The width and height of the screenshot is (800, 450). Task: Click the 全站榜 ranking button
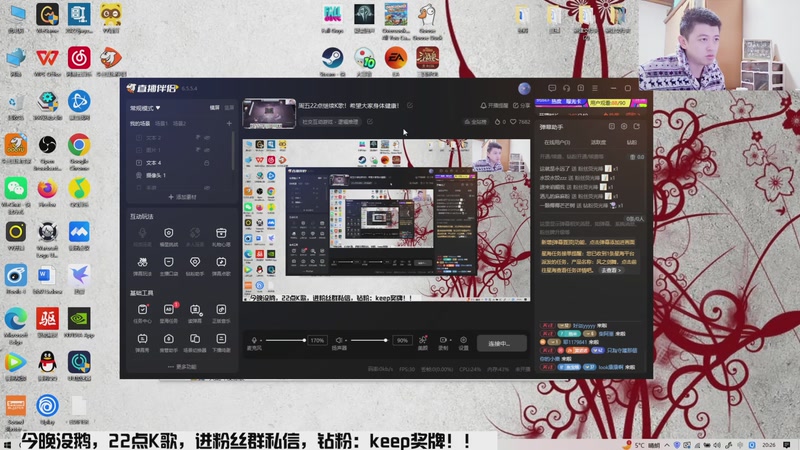pyautogui.click(x=475, y=122)
